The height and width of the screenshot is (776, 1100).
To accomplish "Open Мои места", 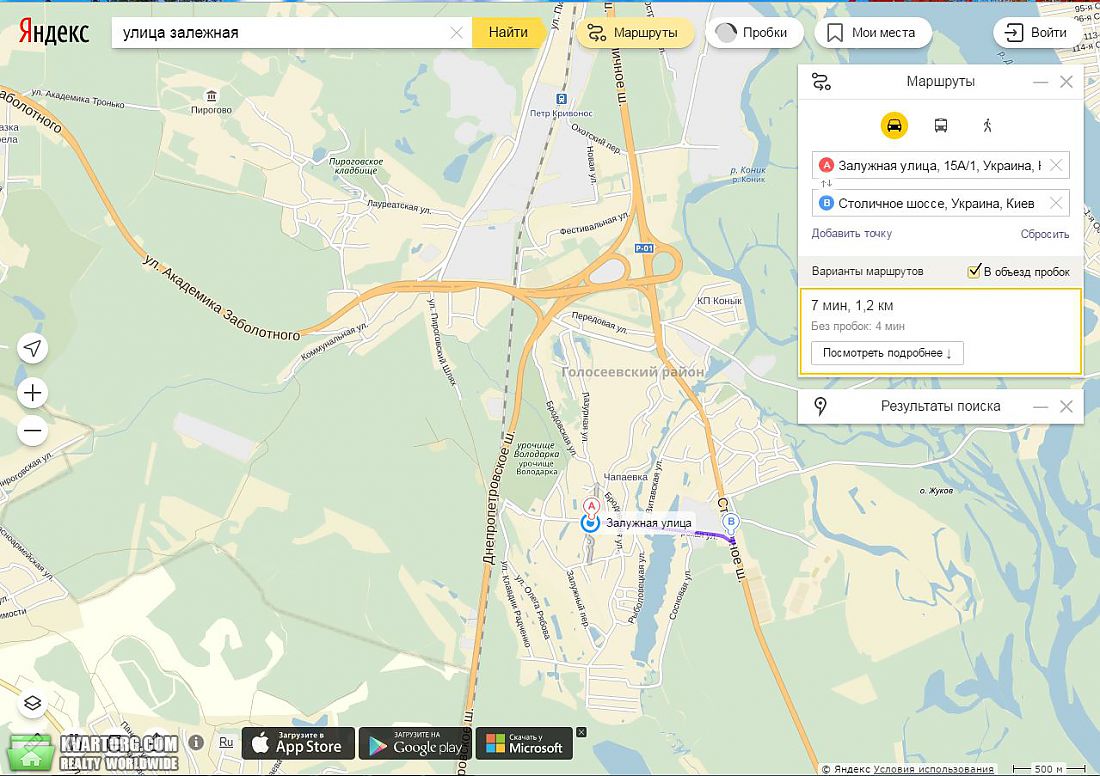I will click(x=873, y=33).
